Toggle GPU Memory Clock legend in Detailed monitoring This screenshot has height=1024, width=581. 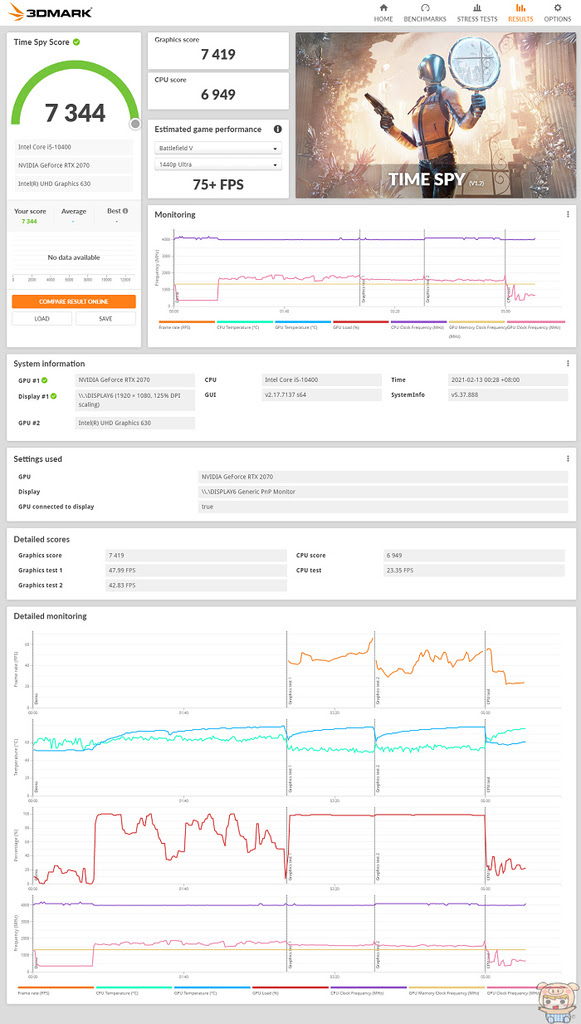click(x=447, y=991)
